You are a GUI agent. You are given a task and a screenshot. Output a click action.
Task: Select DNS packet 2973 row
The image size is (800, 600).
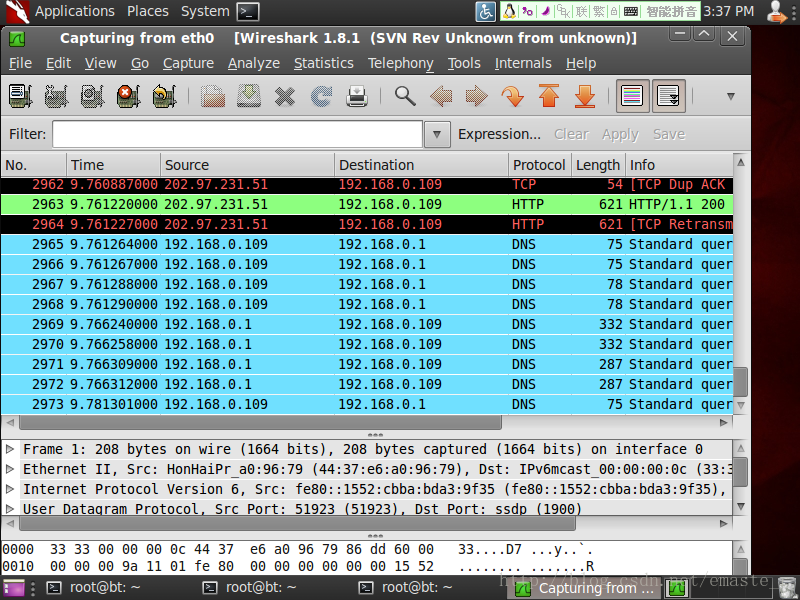click(367, 405)
